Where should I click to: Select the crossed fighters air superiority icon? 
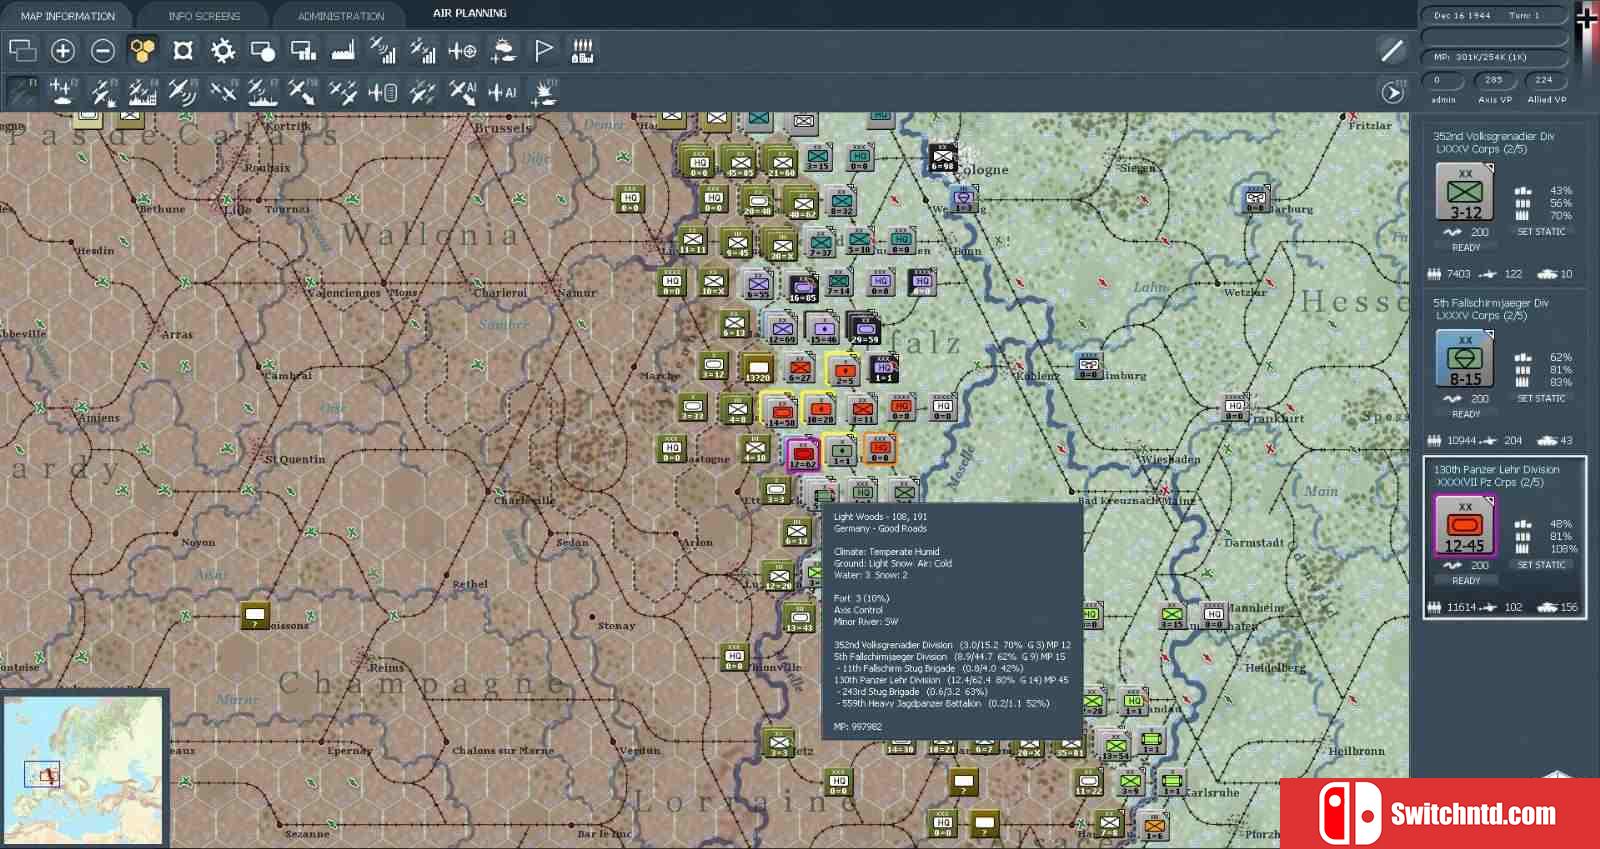pyautogui.click(x=222, y=92)
